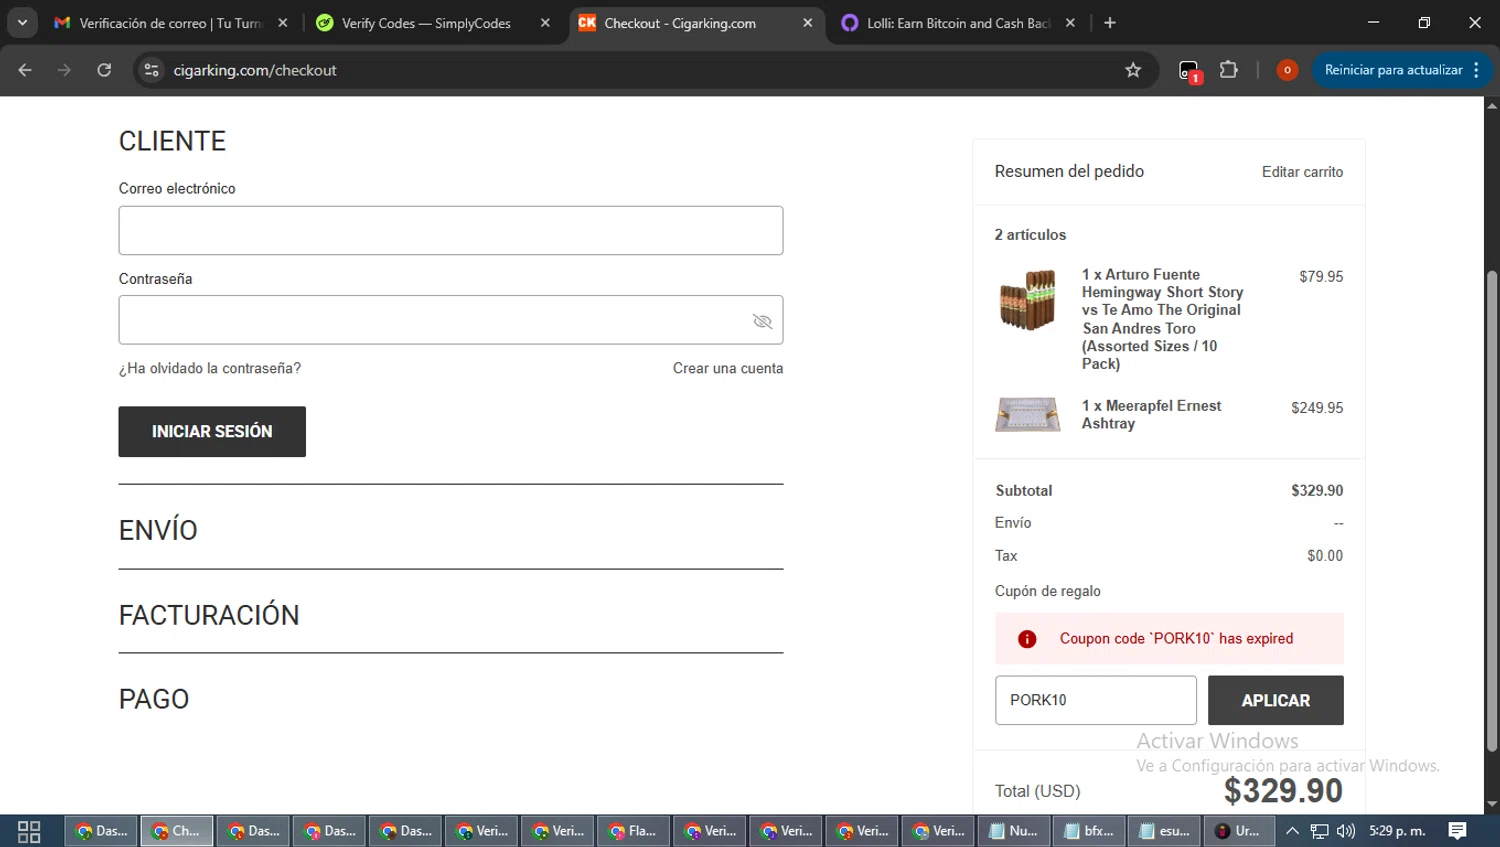Click Editar carrito link
Viewport: 1500px width, 847px height.
pos(1302,172)
